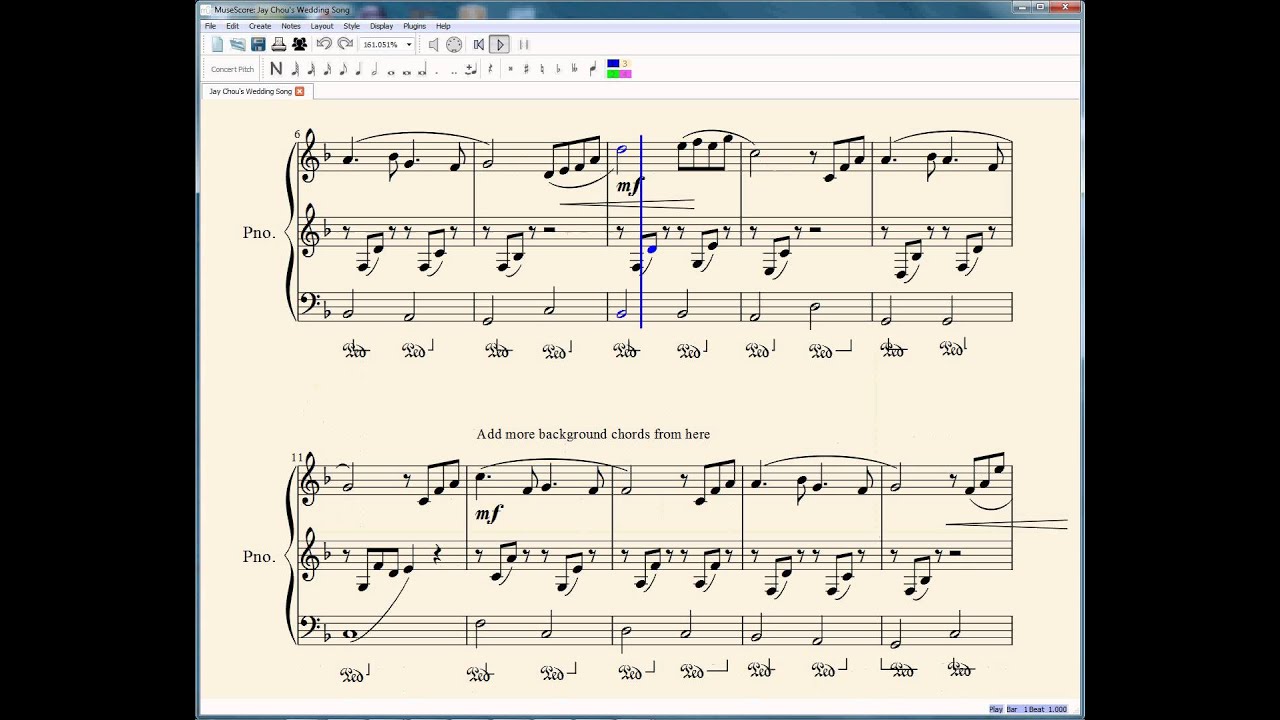Select the 32nd note duration
The height and width of the screenshot is (720, 1280).
pyautogui.click(x=311, y=69)
